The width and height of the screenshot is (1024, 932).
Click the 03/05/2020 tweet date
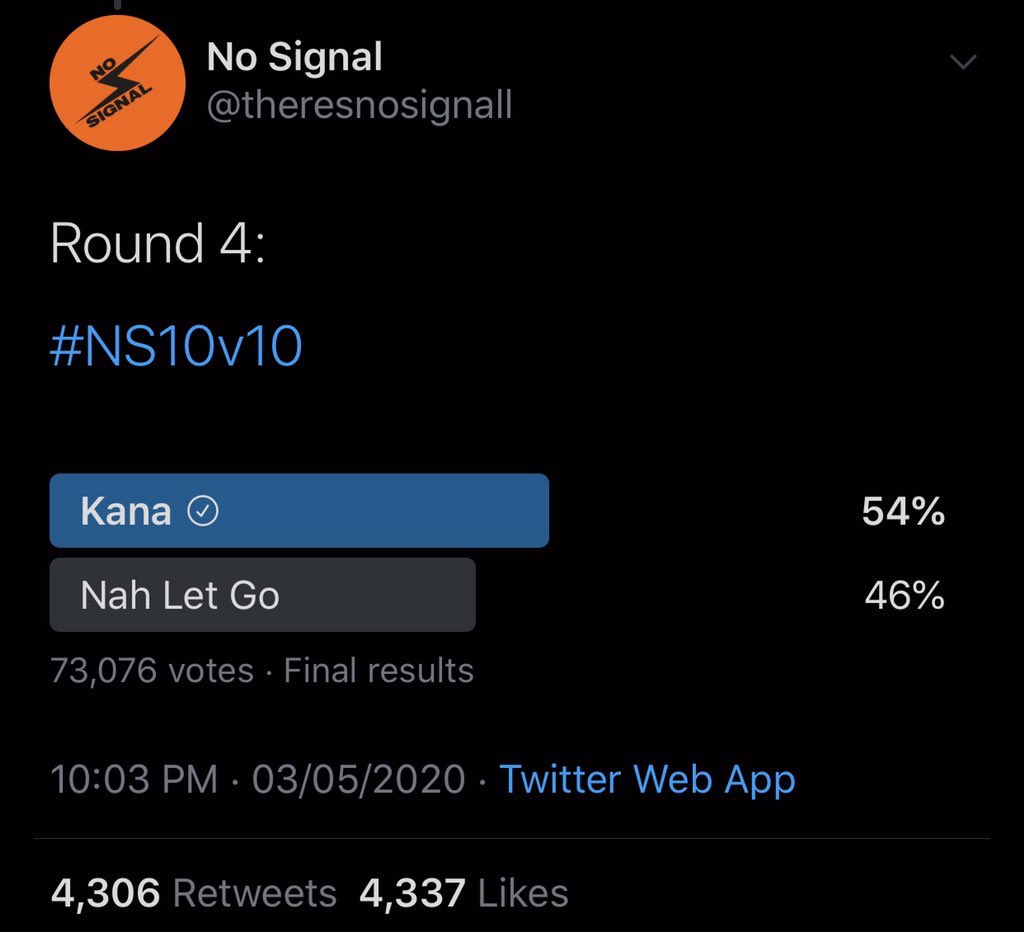click(x=358, y=779)
